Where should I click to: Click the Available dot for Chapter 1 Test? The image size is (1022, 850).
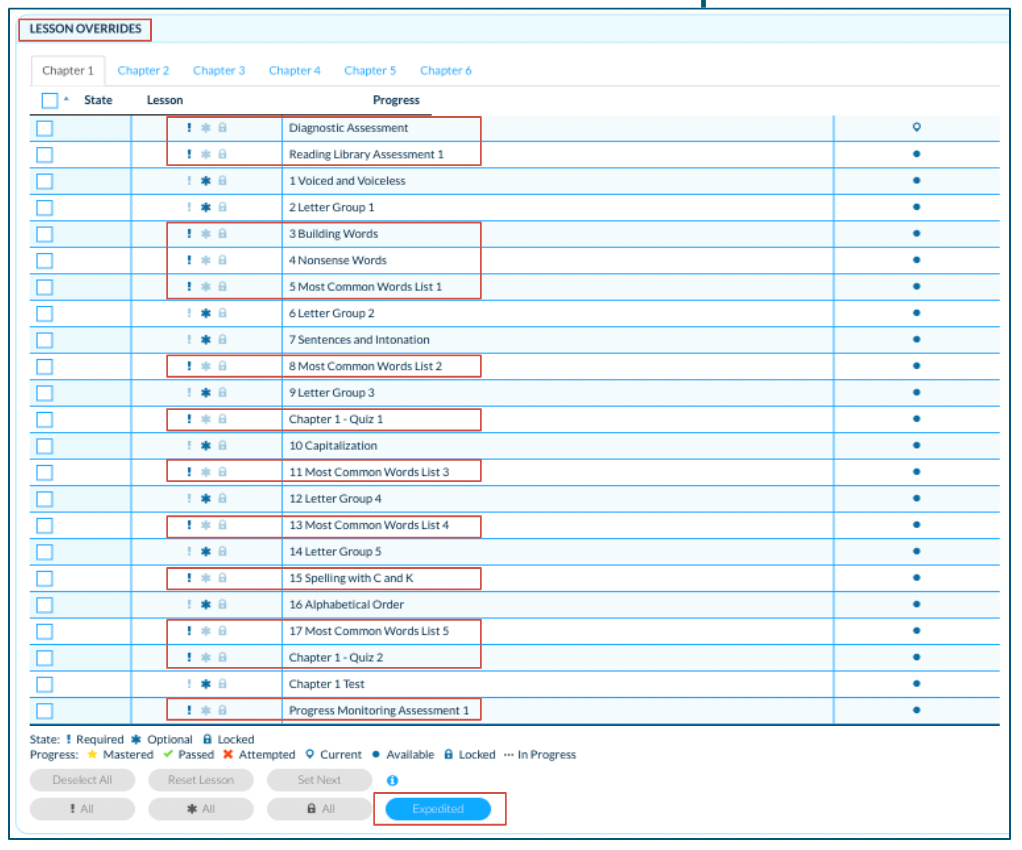pyautogui.click(x=916, y=684)
